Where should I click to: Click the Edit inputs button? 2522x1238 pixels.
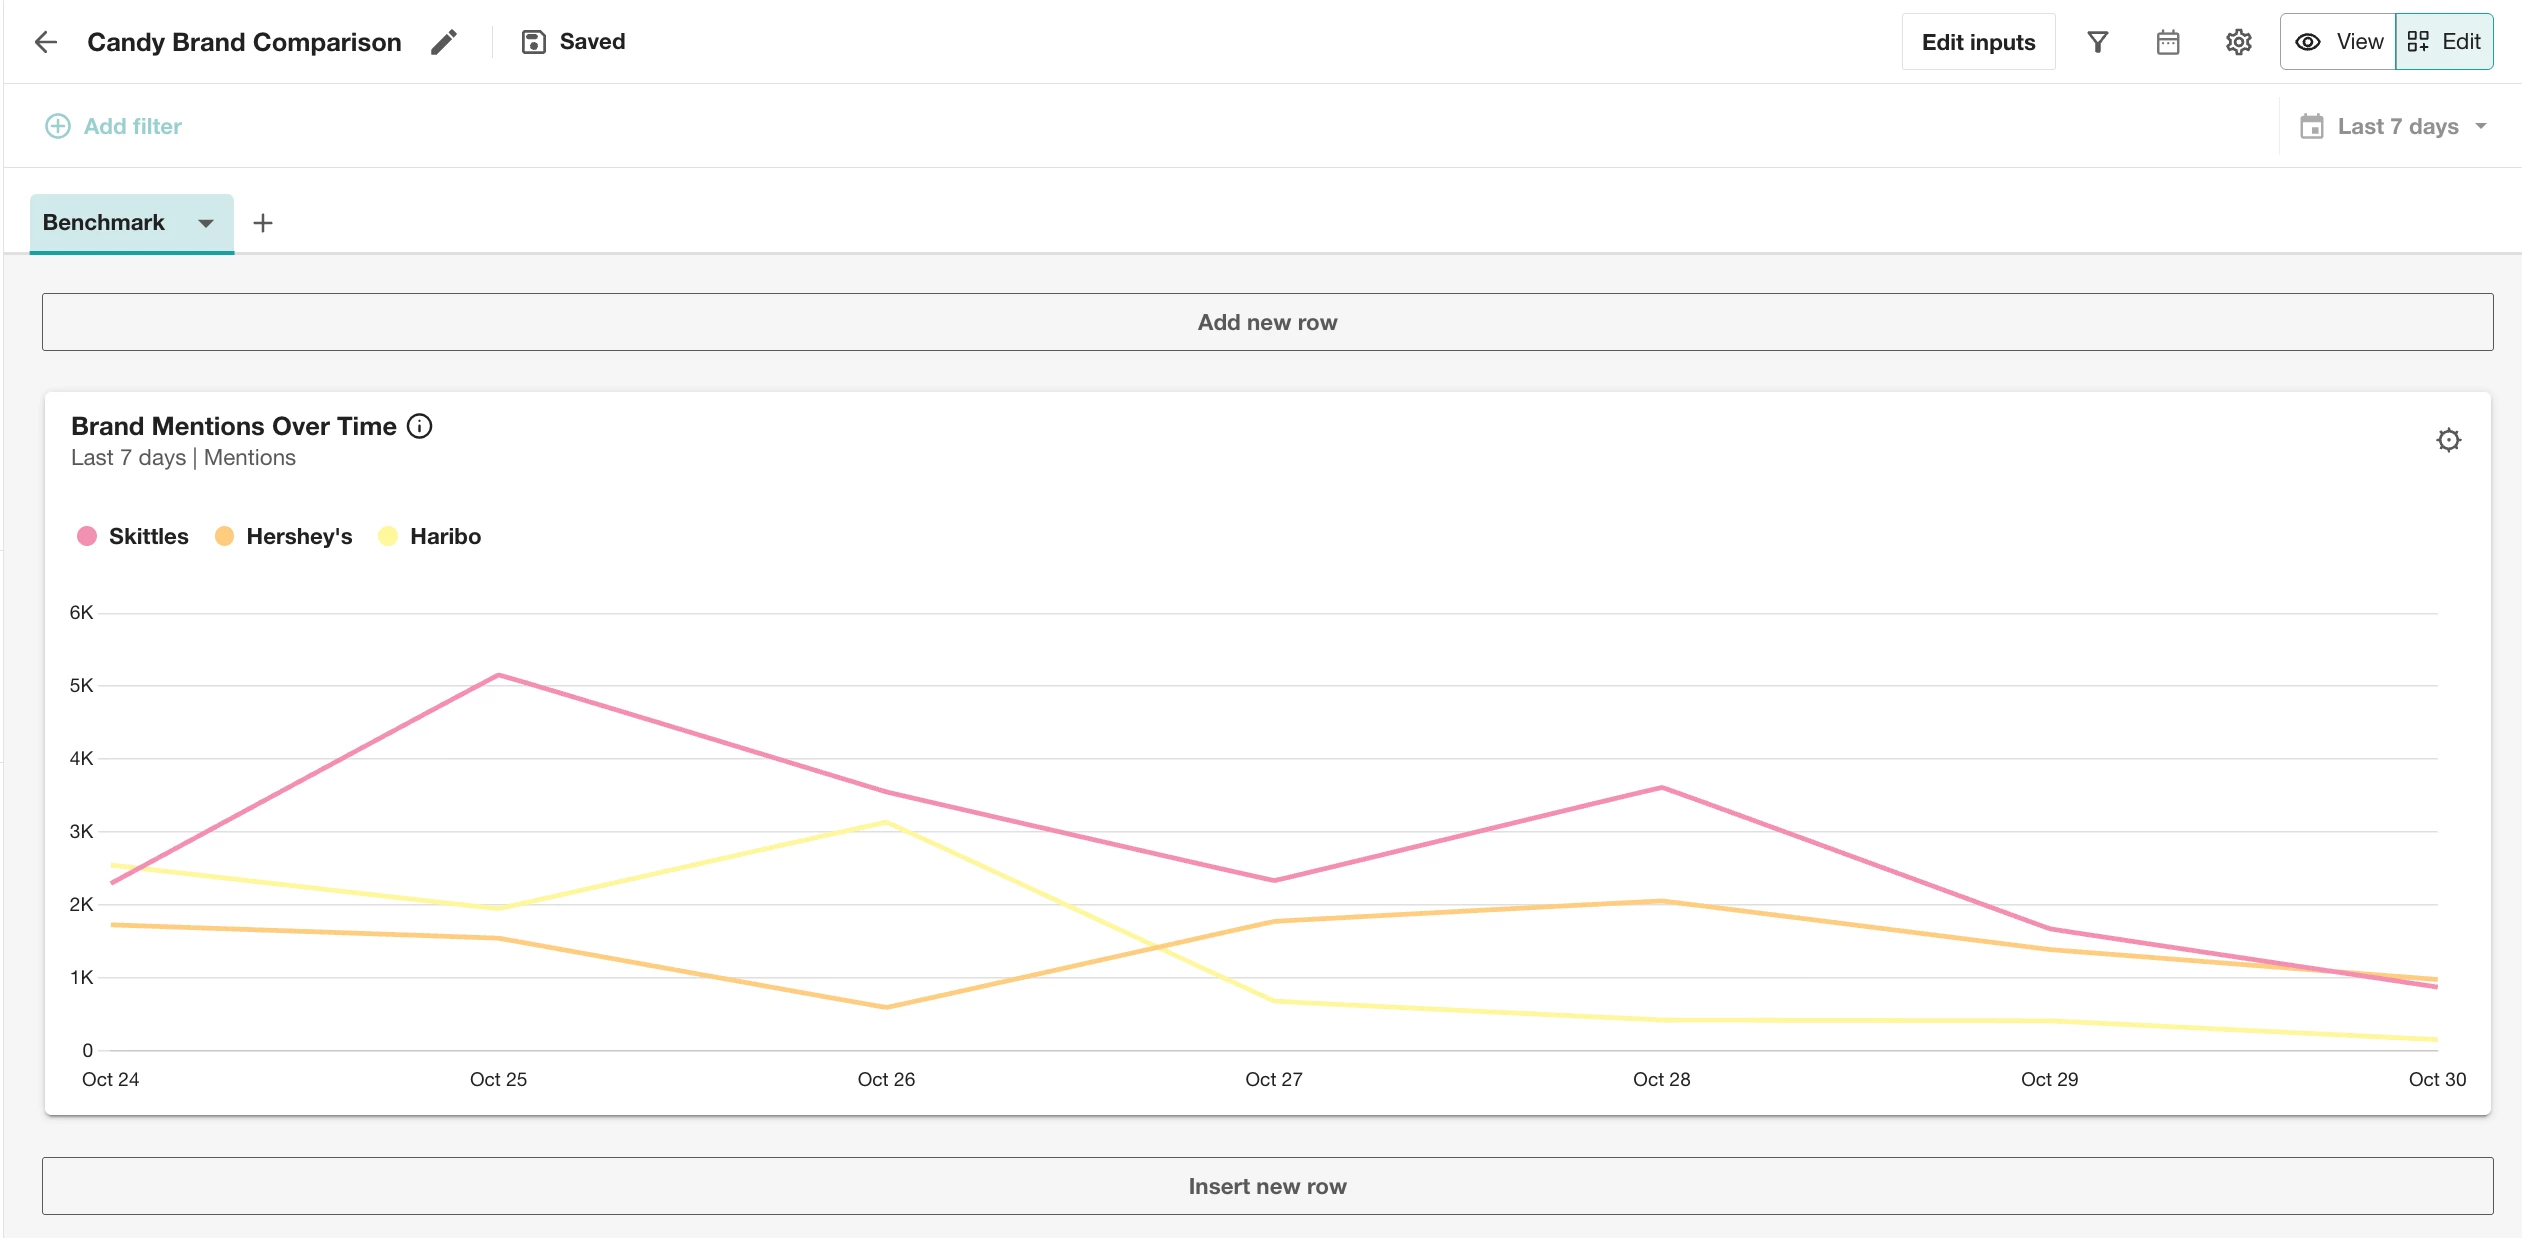pos(1978,42)
